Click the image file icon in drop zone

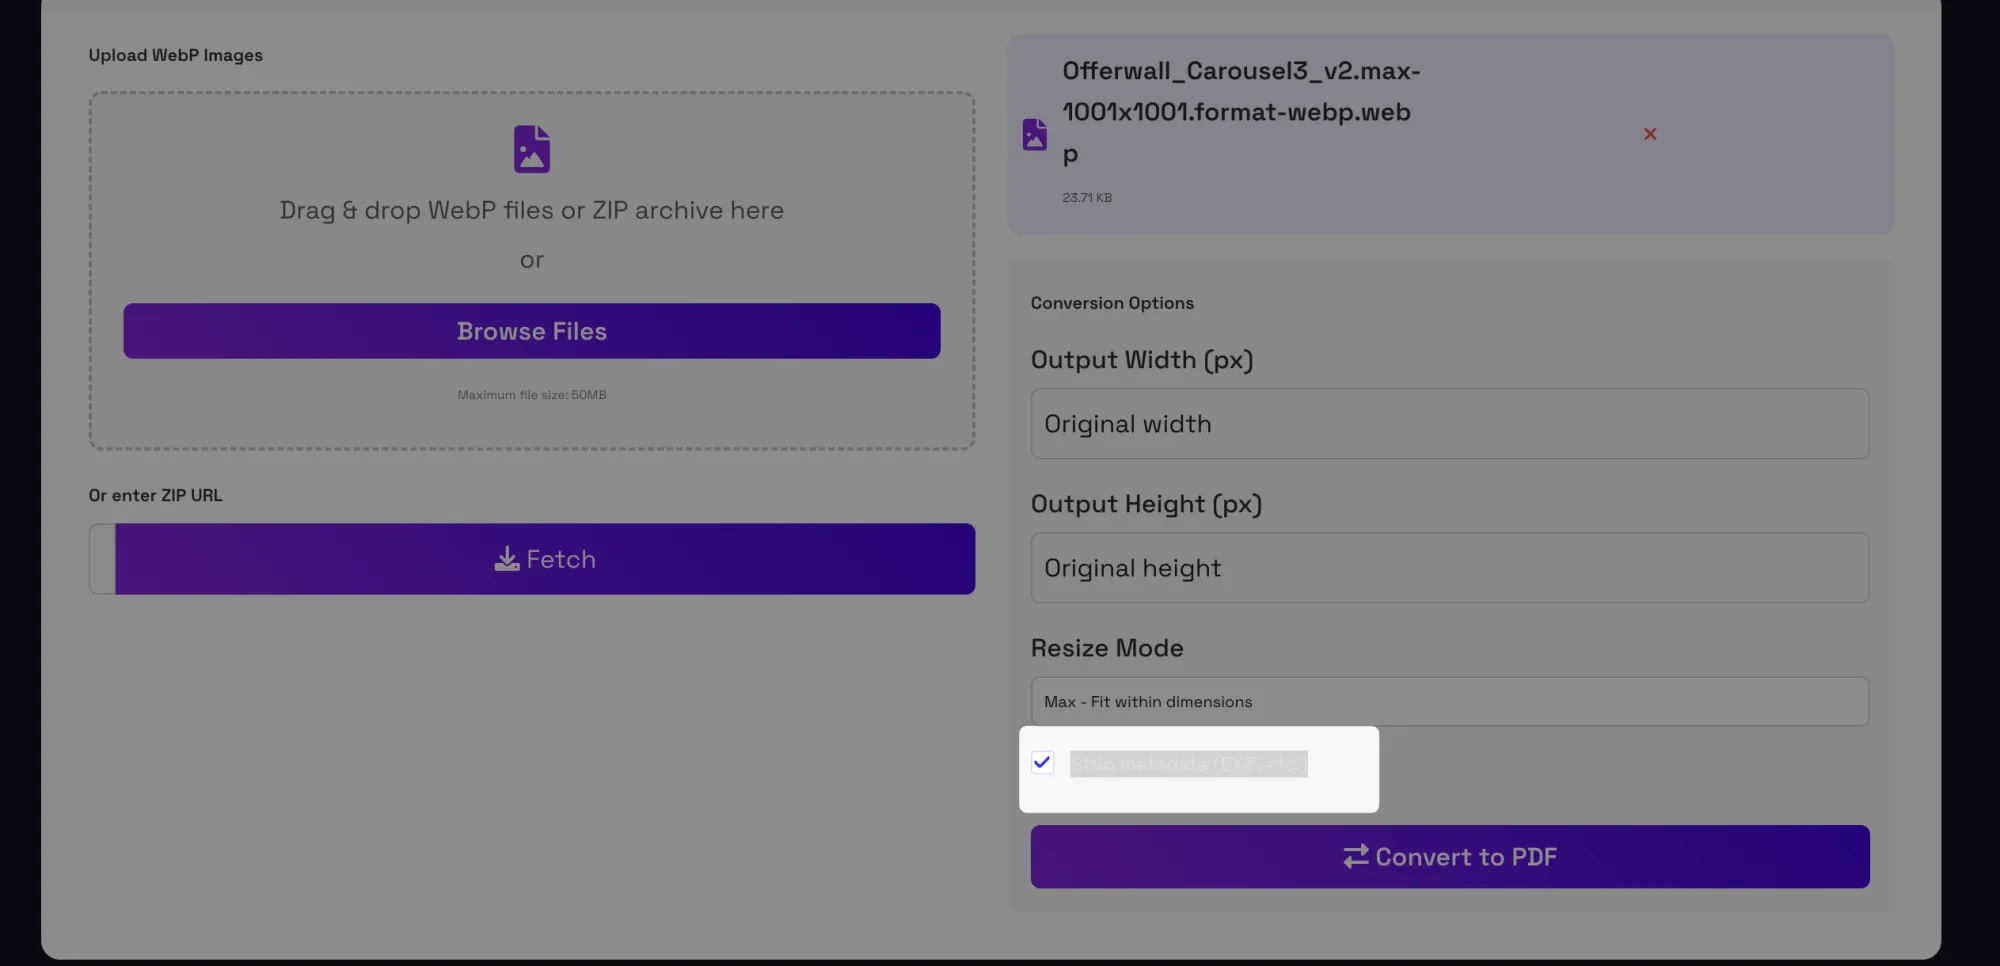[x=531, y=149]
